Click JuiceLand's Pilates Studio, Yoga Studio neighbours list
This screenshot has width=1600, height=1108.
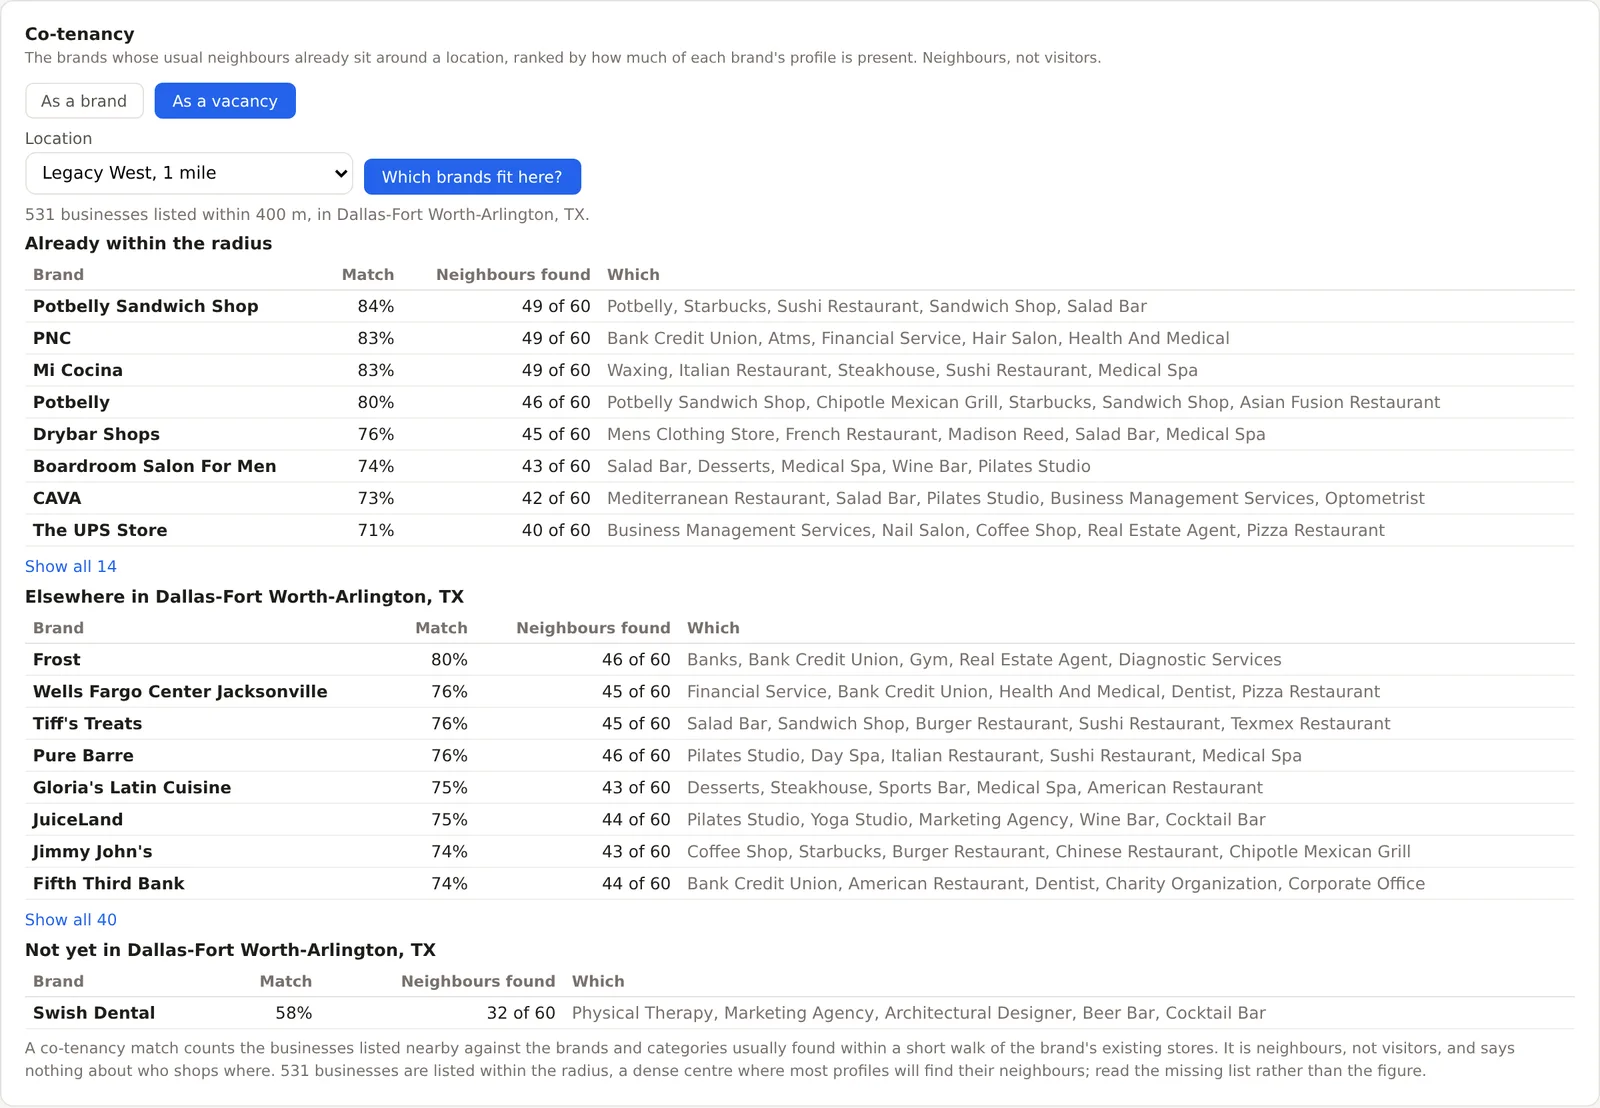pos(976,820)
